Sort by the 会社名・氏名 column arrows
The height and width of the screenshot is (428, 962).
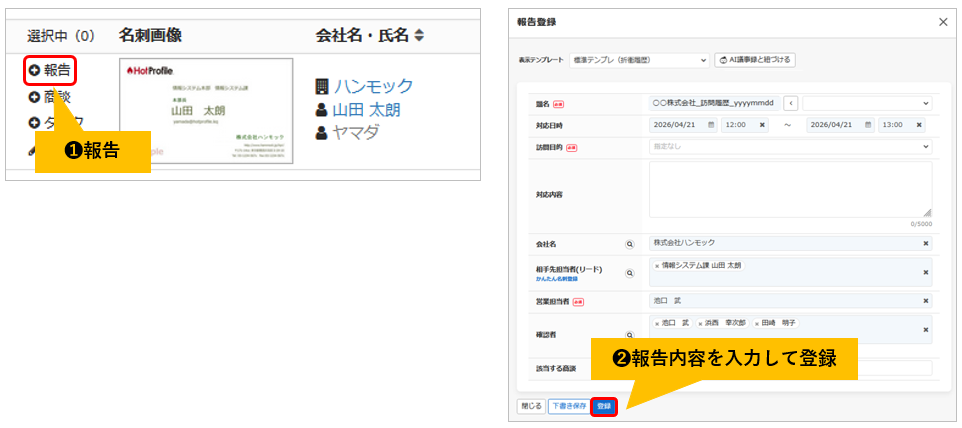point(419,36)
